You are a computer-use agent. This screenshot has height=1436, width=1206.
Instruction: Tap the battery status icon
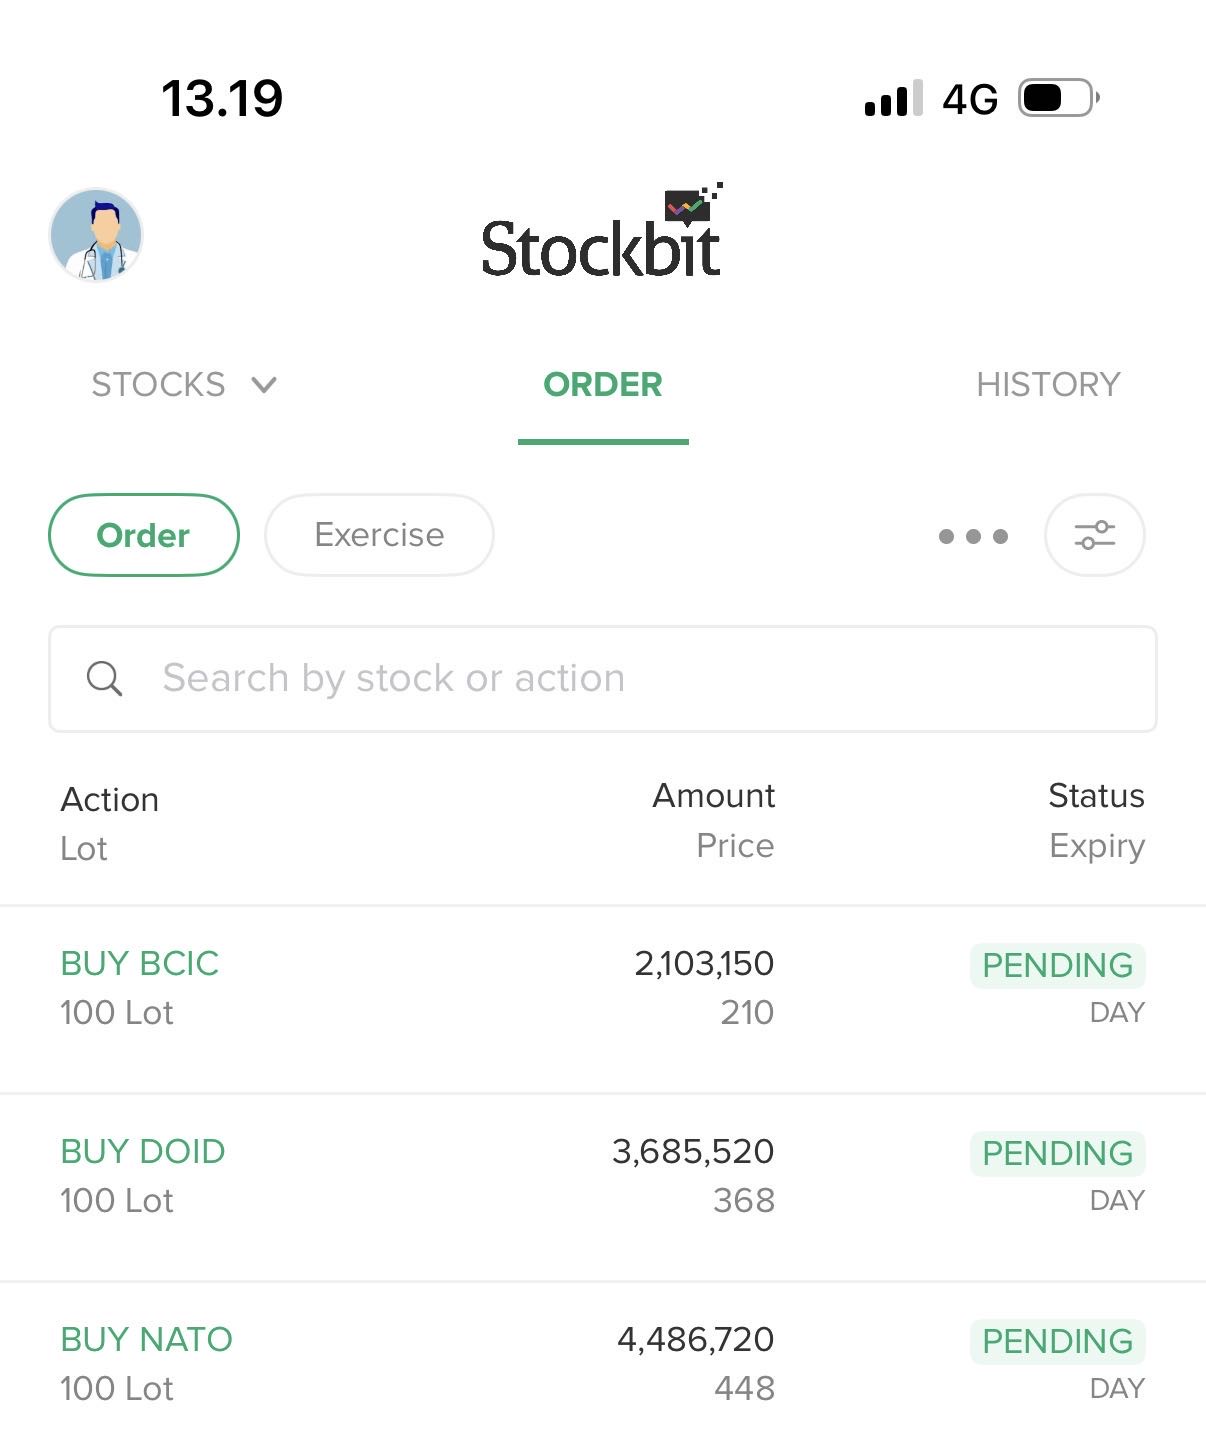[1058, 98]
